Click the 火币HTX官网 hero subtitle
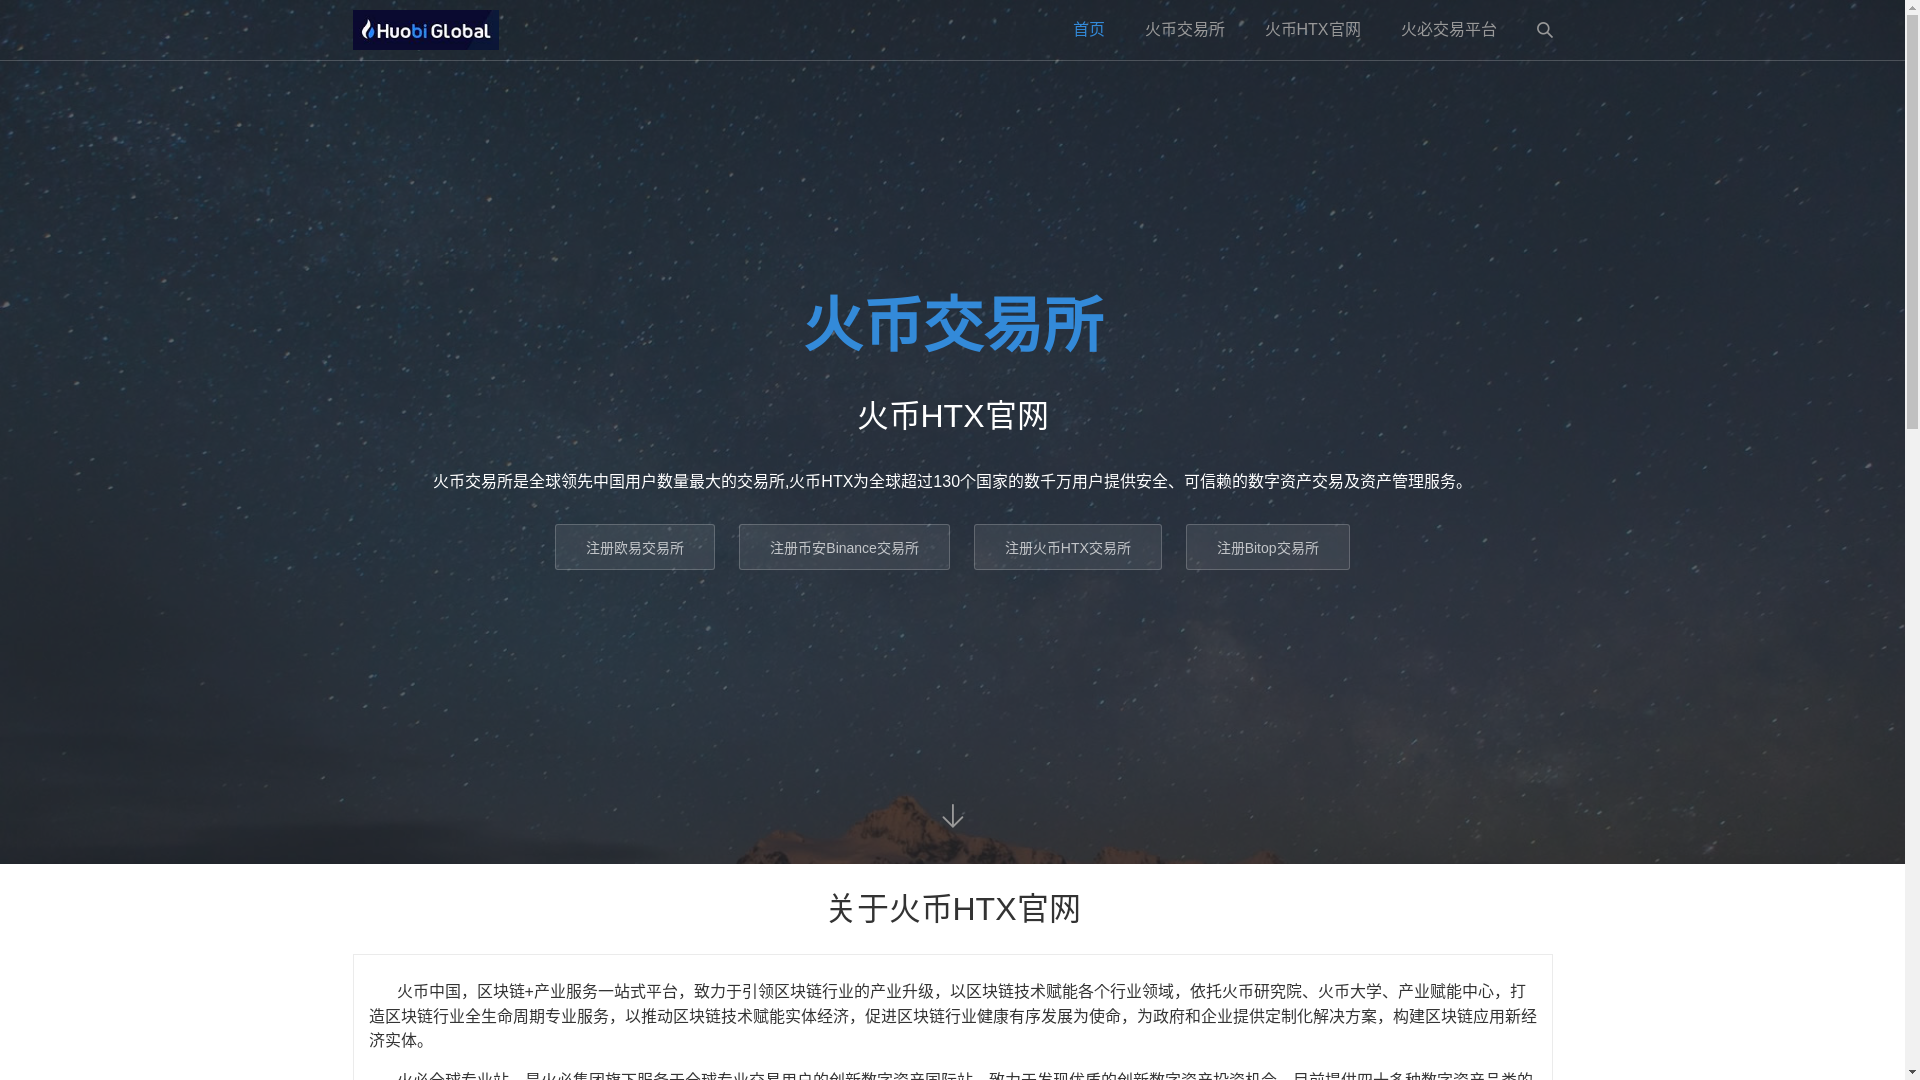 coord(952,416)
